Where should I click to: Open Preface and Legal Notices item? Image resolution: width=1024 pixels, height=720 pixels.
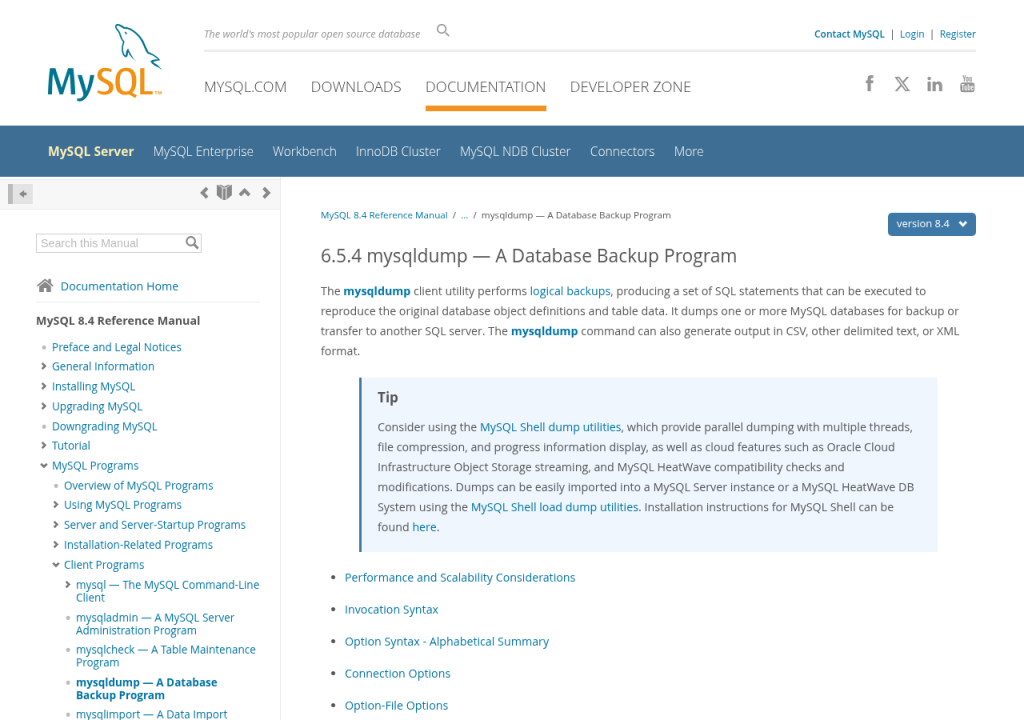pos(116,347)
